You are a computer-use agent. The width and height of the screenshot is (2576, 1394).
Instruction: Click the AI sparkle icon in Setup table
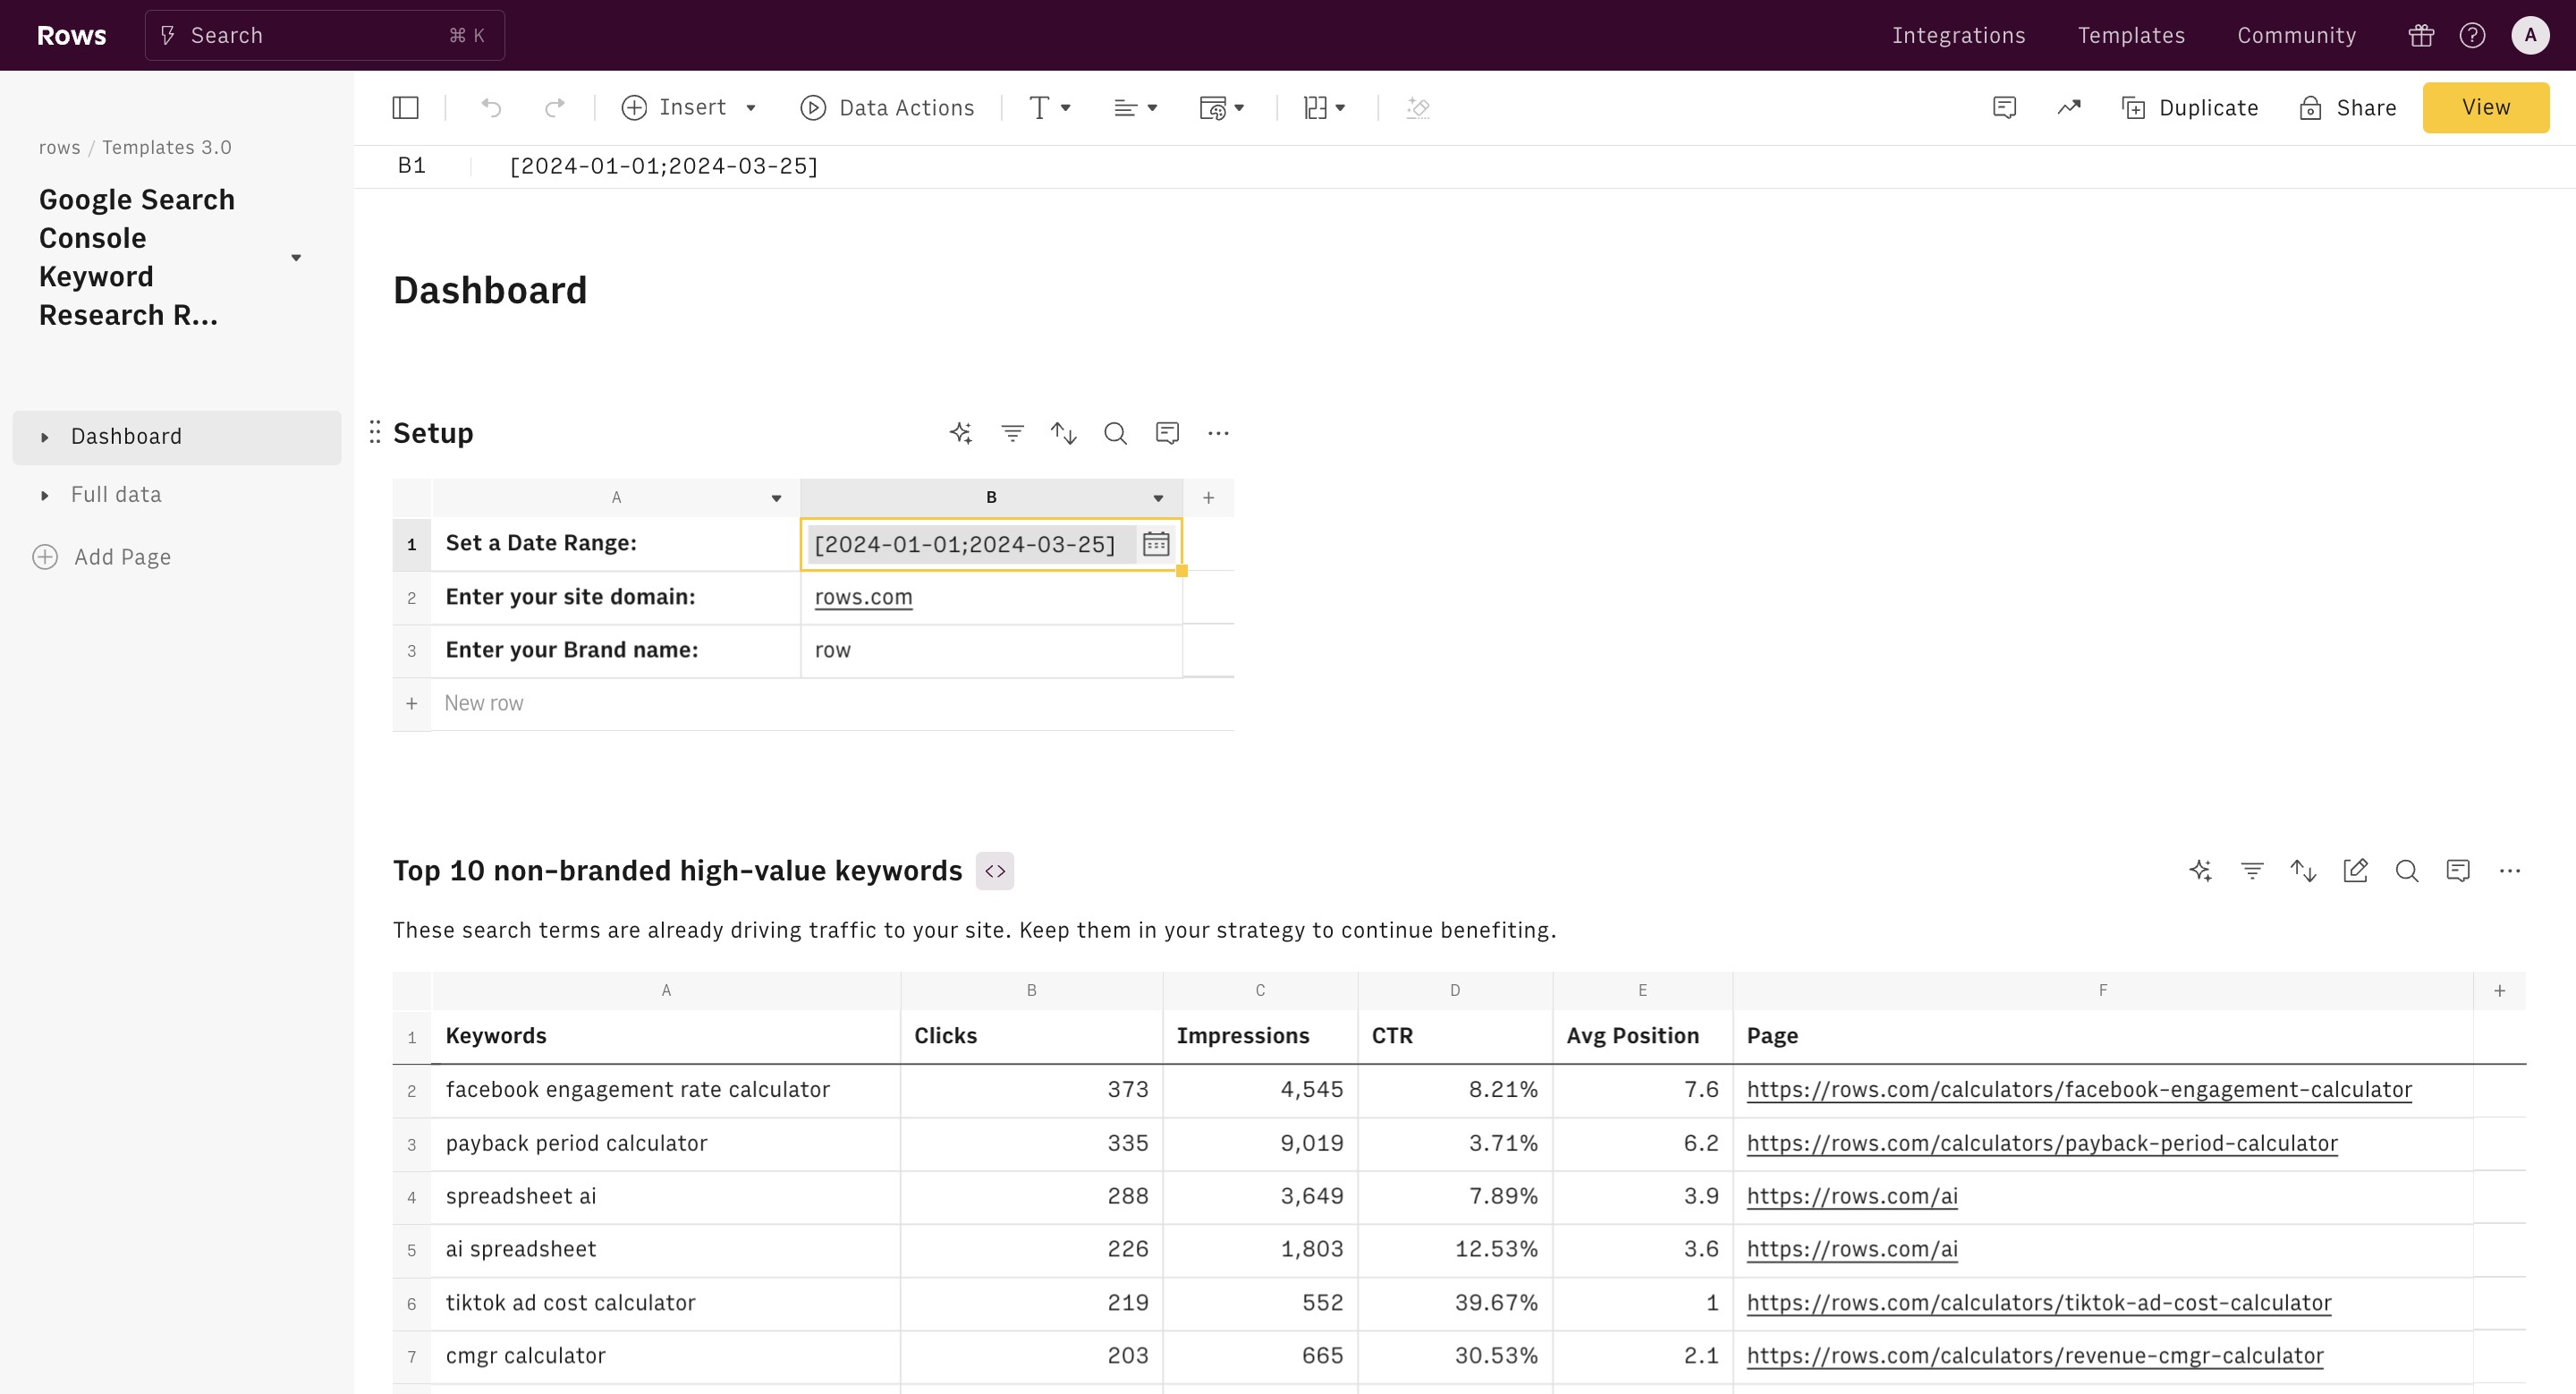(x=961, y=433)
